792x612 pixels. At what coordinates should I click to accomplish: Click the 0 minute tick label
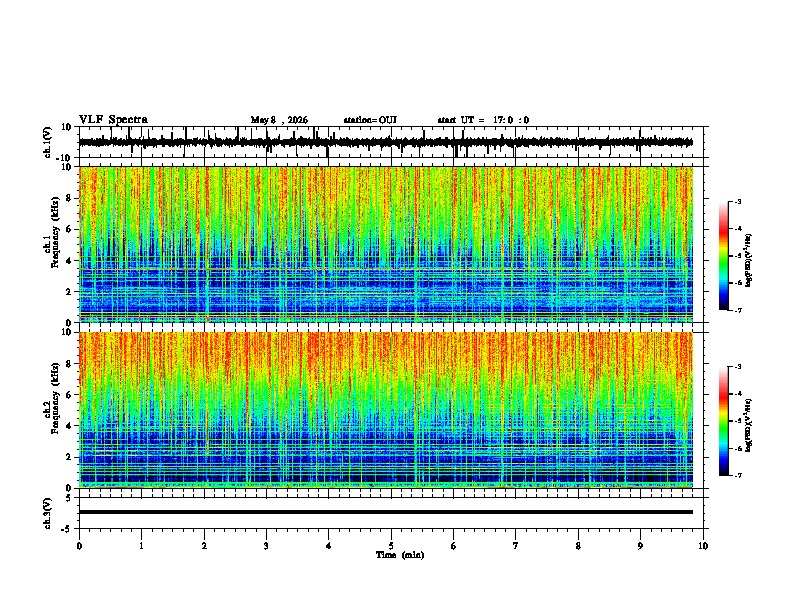pos(79,546)
